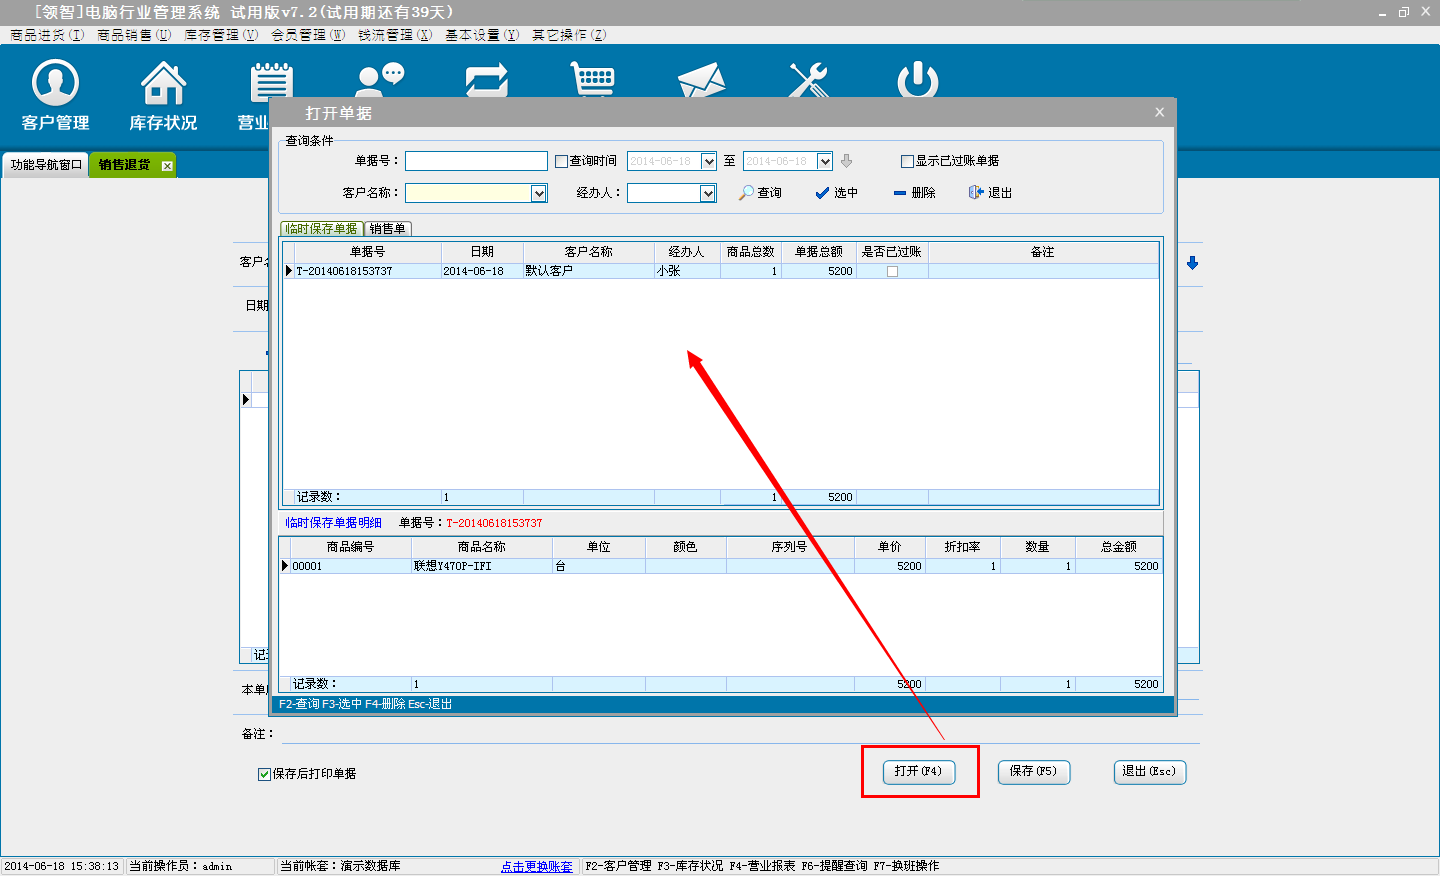Screen dimensions: 1440x876
Task: Open the start date dropdown picker
Action: 709,161
